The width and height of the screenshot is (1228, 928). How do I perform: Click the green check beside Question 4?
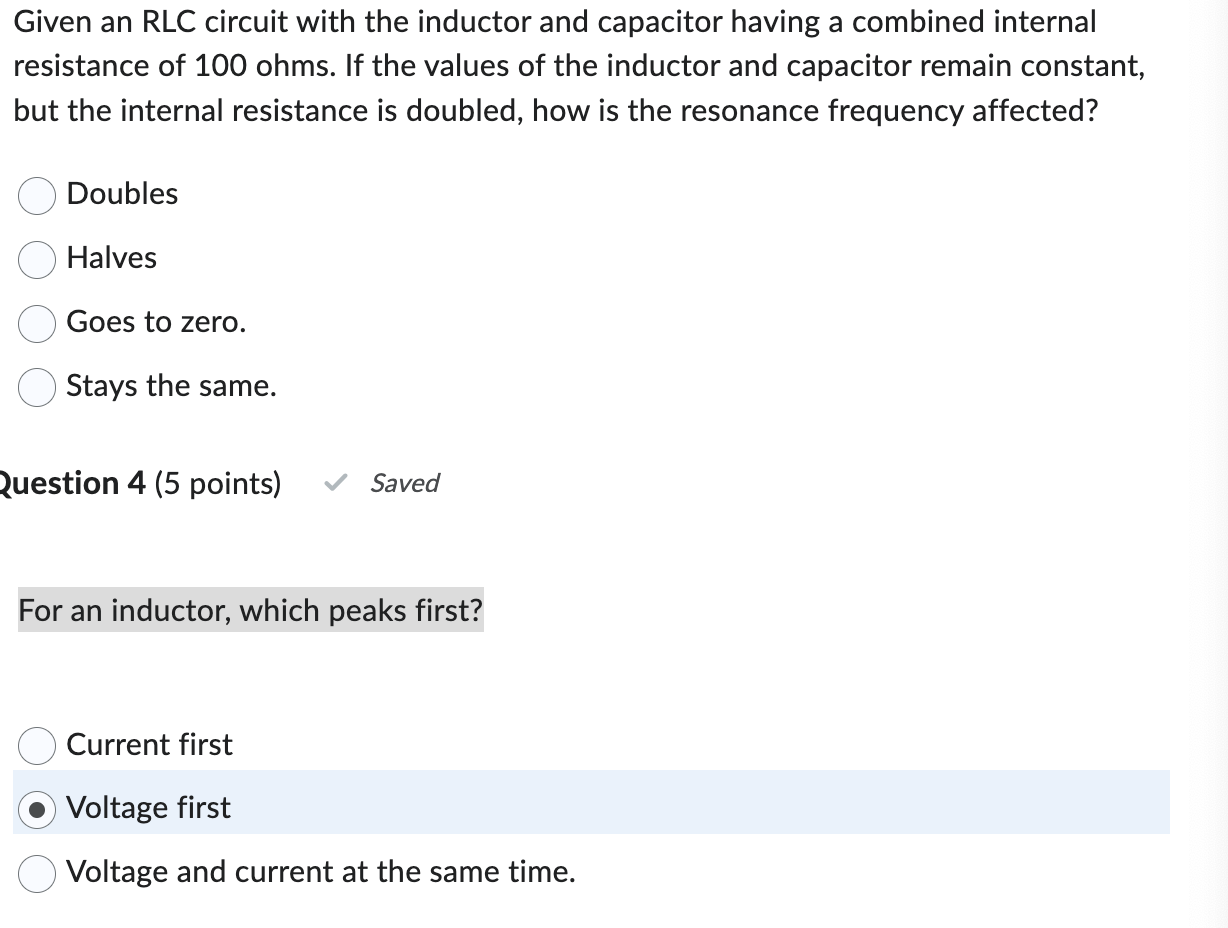coord(335,483)
